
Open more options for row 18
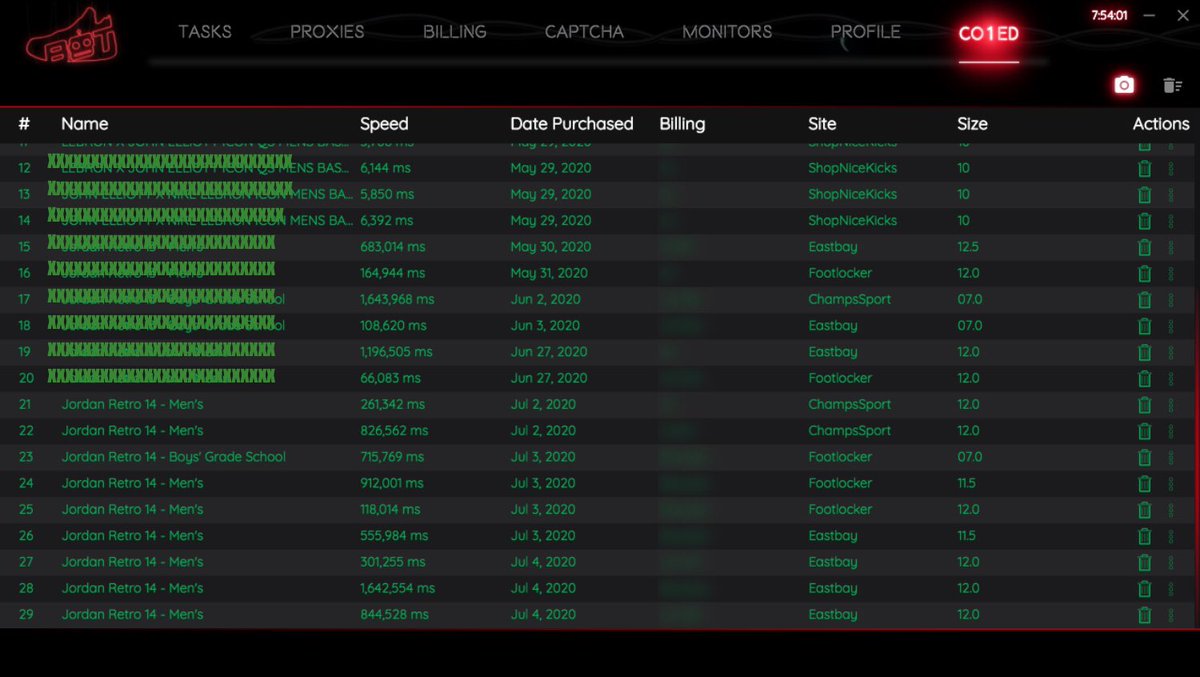pyautogui.click(x=1171, y=326)
